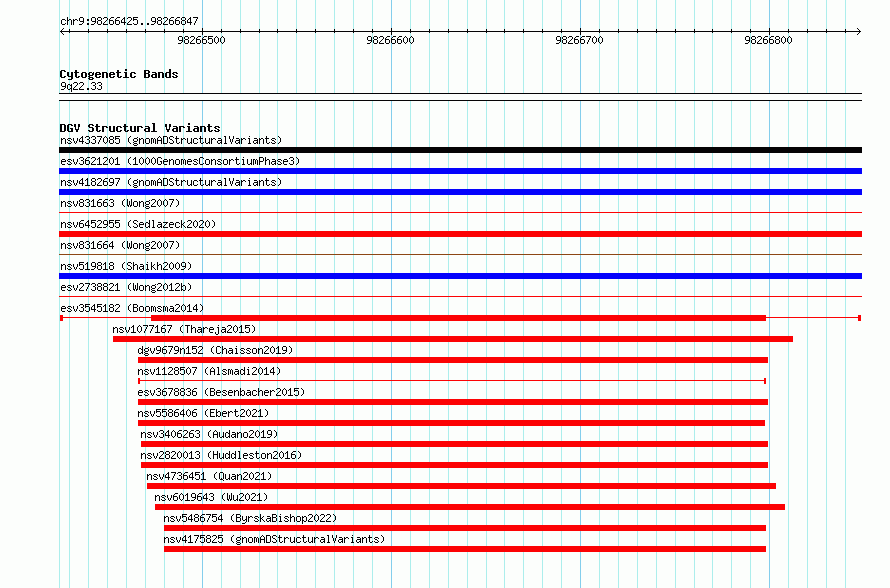This screenshot has width=890, height=588.
Task: Select the black nsv4337085 variant bar
Action: pyautogui.click(x=460, y=150)
